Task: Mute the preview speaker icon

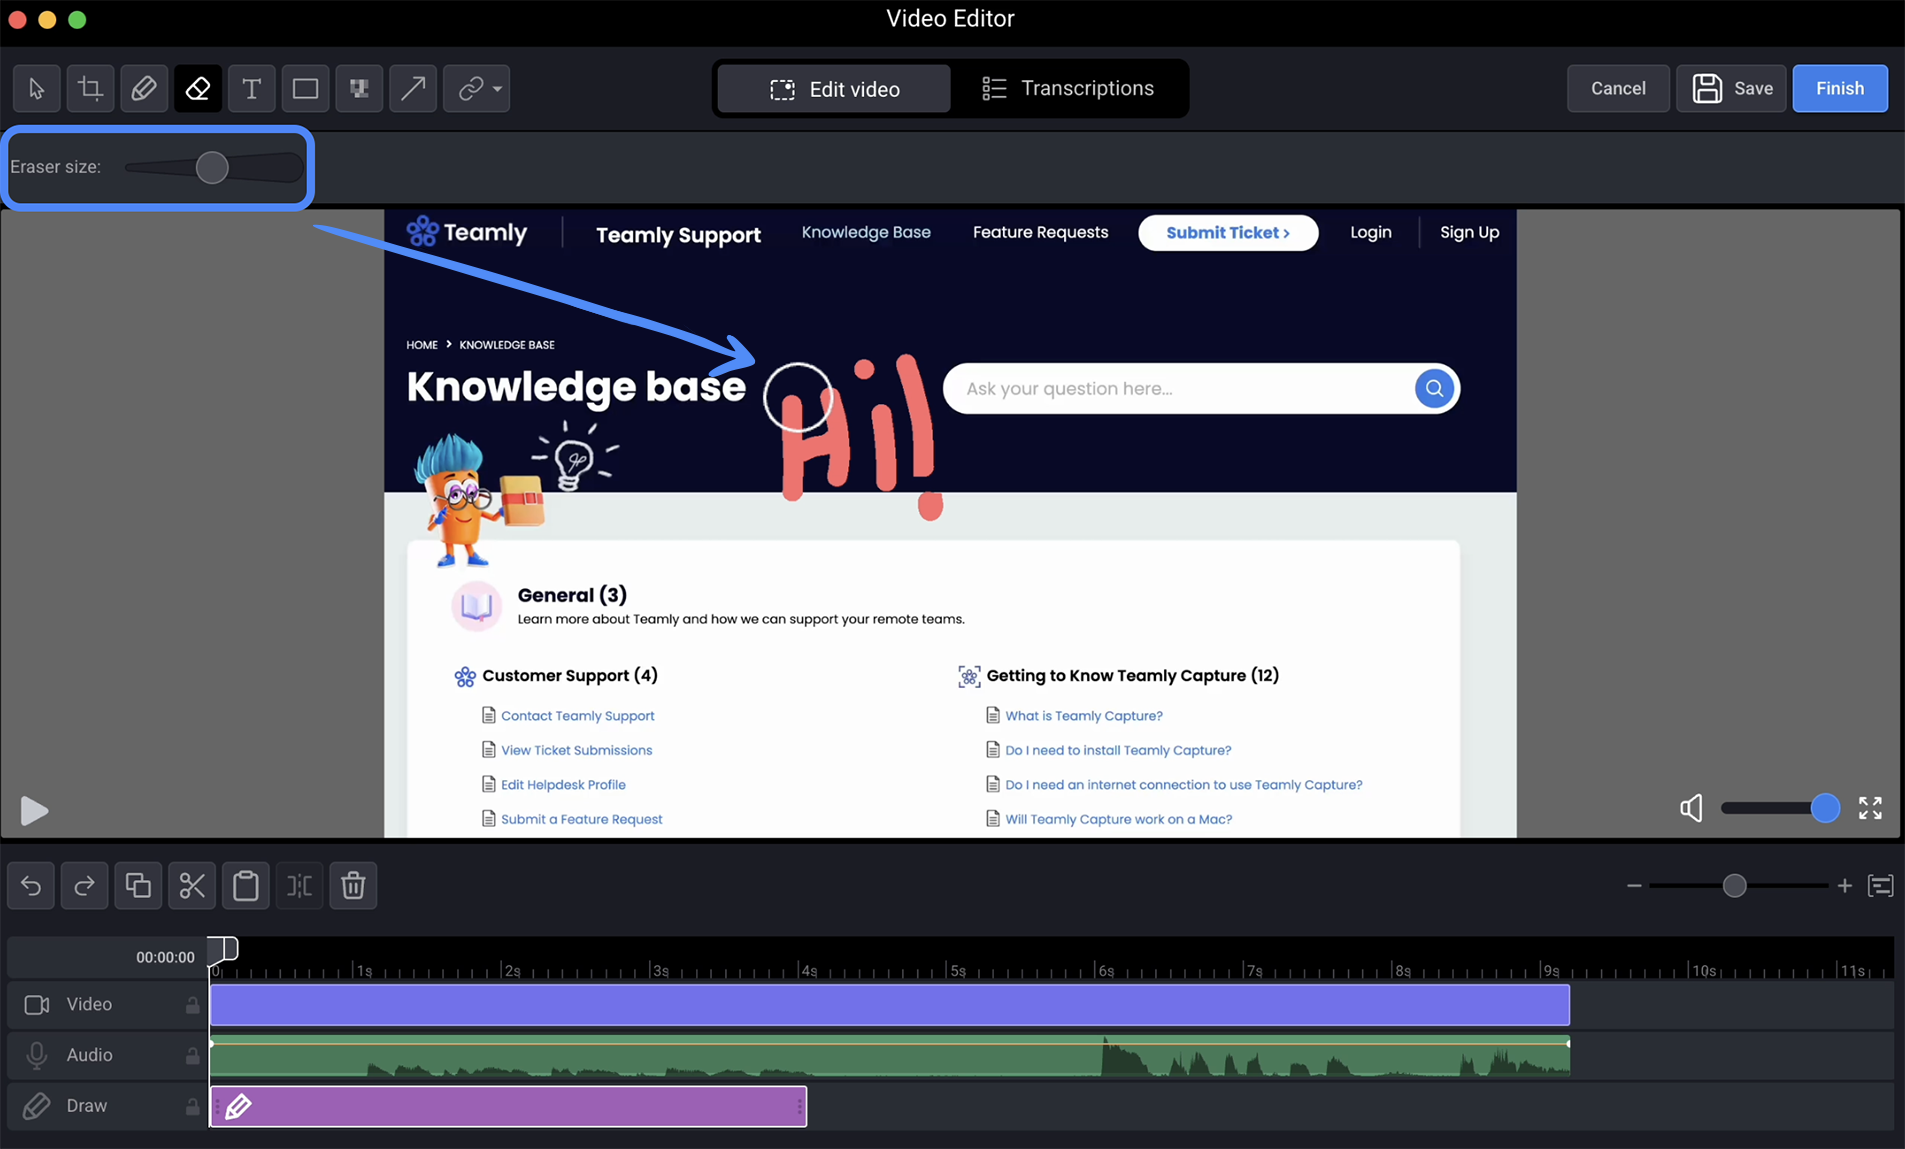Action: point(1691,808)
